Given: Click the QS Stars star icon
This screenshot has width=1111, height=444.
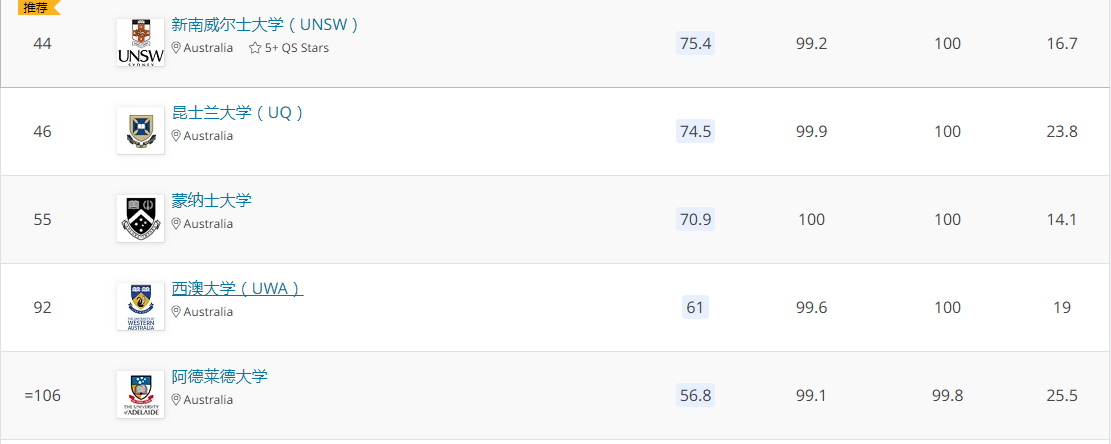Looking at the screenshot, I should pos(255,48).
